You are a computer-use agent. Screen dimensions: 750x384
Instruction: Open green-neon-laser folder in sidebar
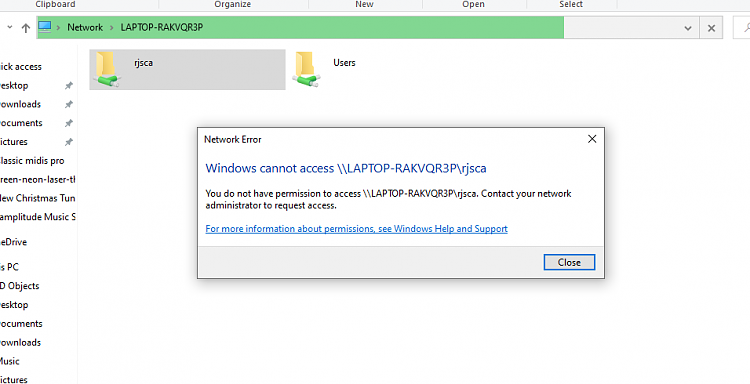pos(38,179)
